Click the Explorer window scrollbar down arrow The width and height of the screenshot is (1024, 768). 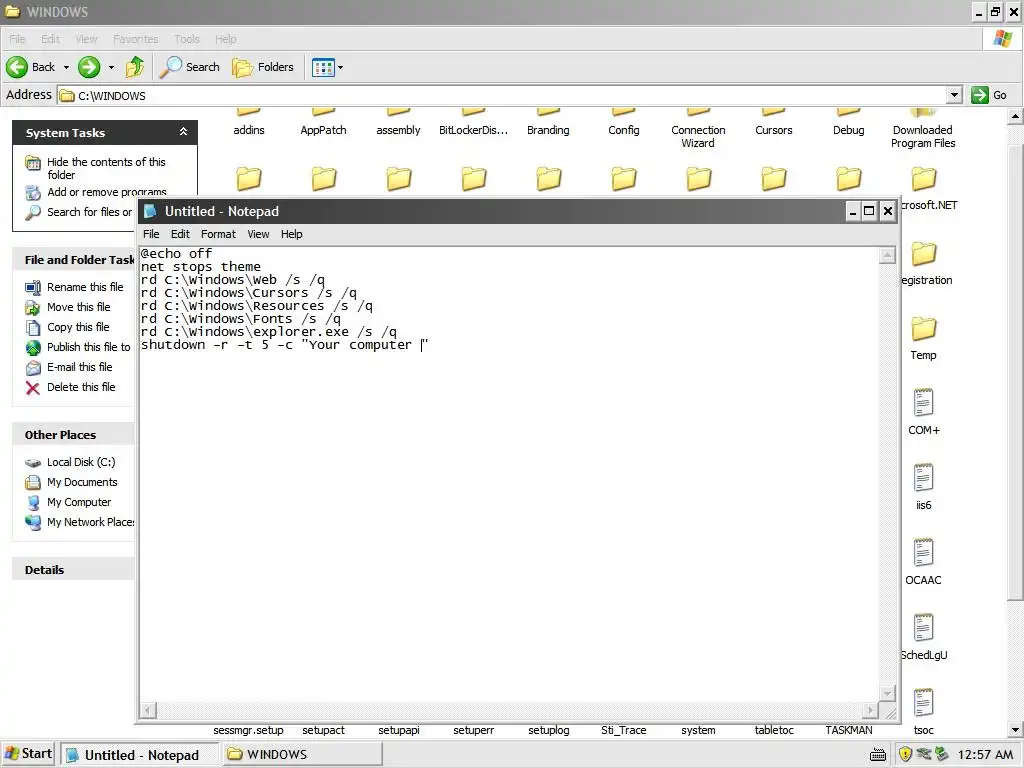1015,730
